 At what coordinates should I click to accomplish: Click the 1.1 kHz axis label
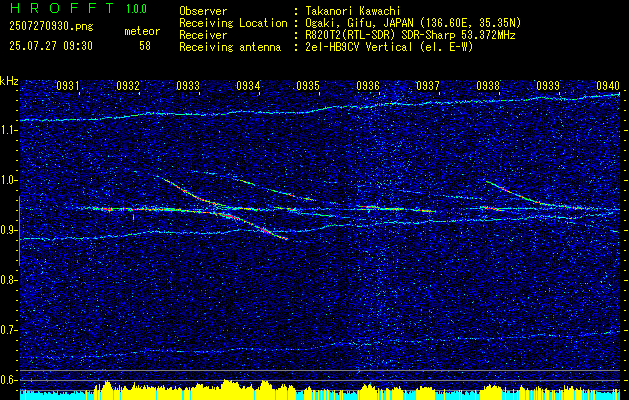(9, 130)
